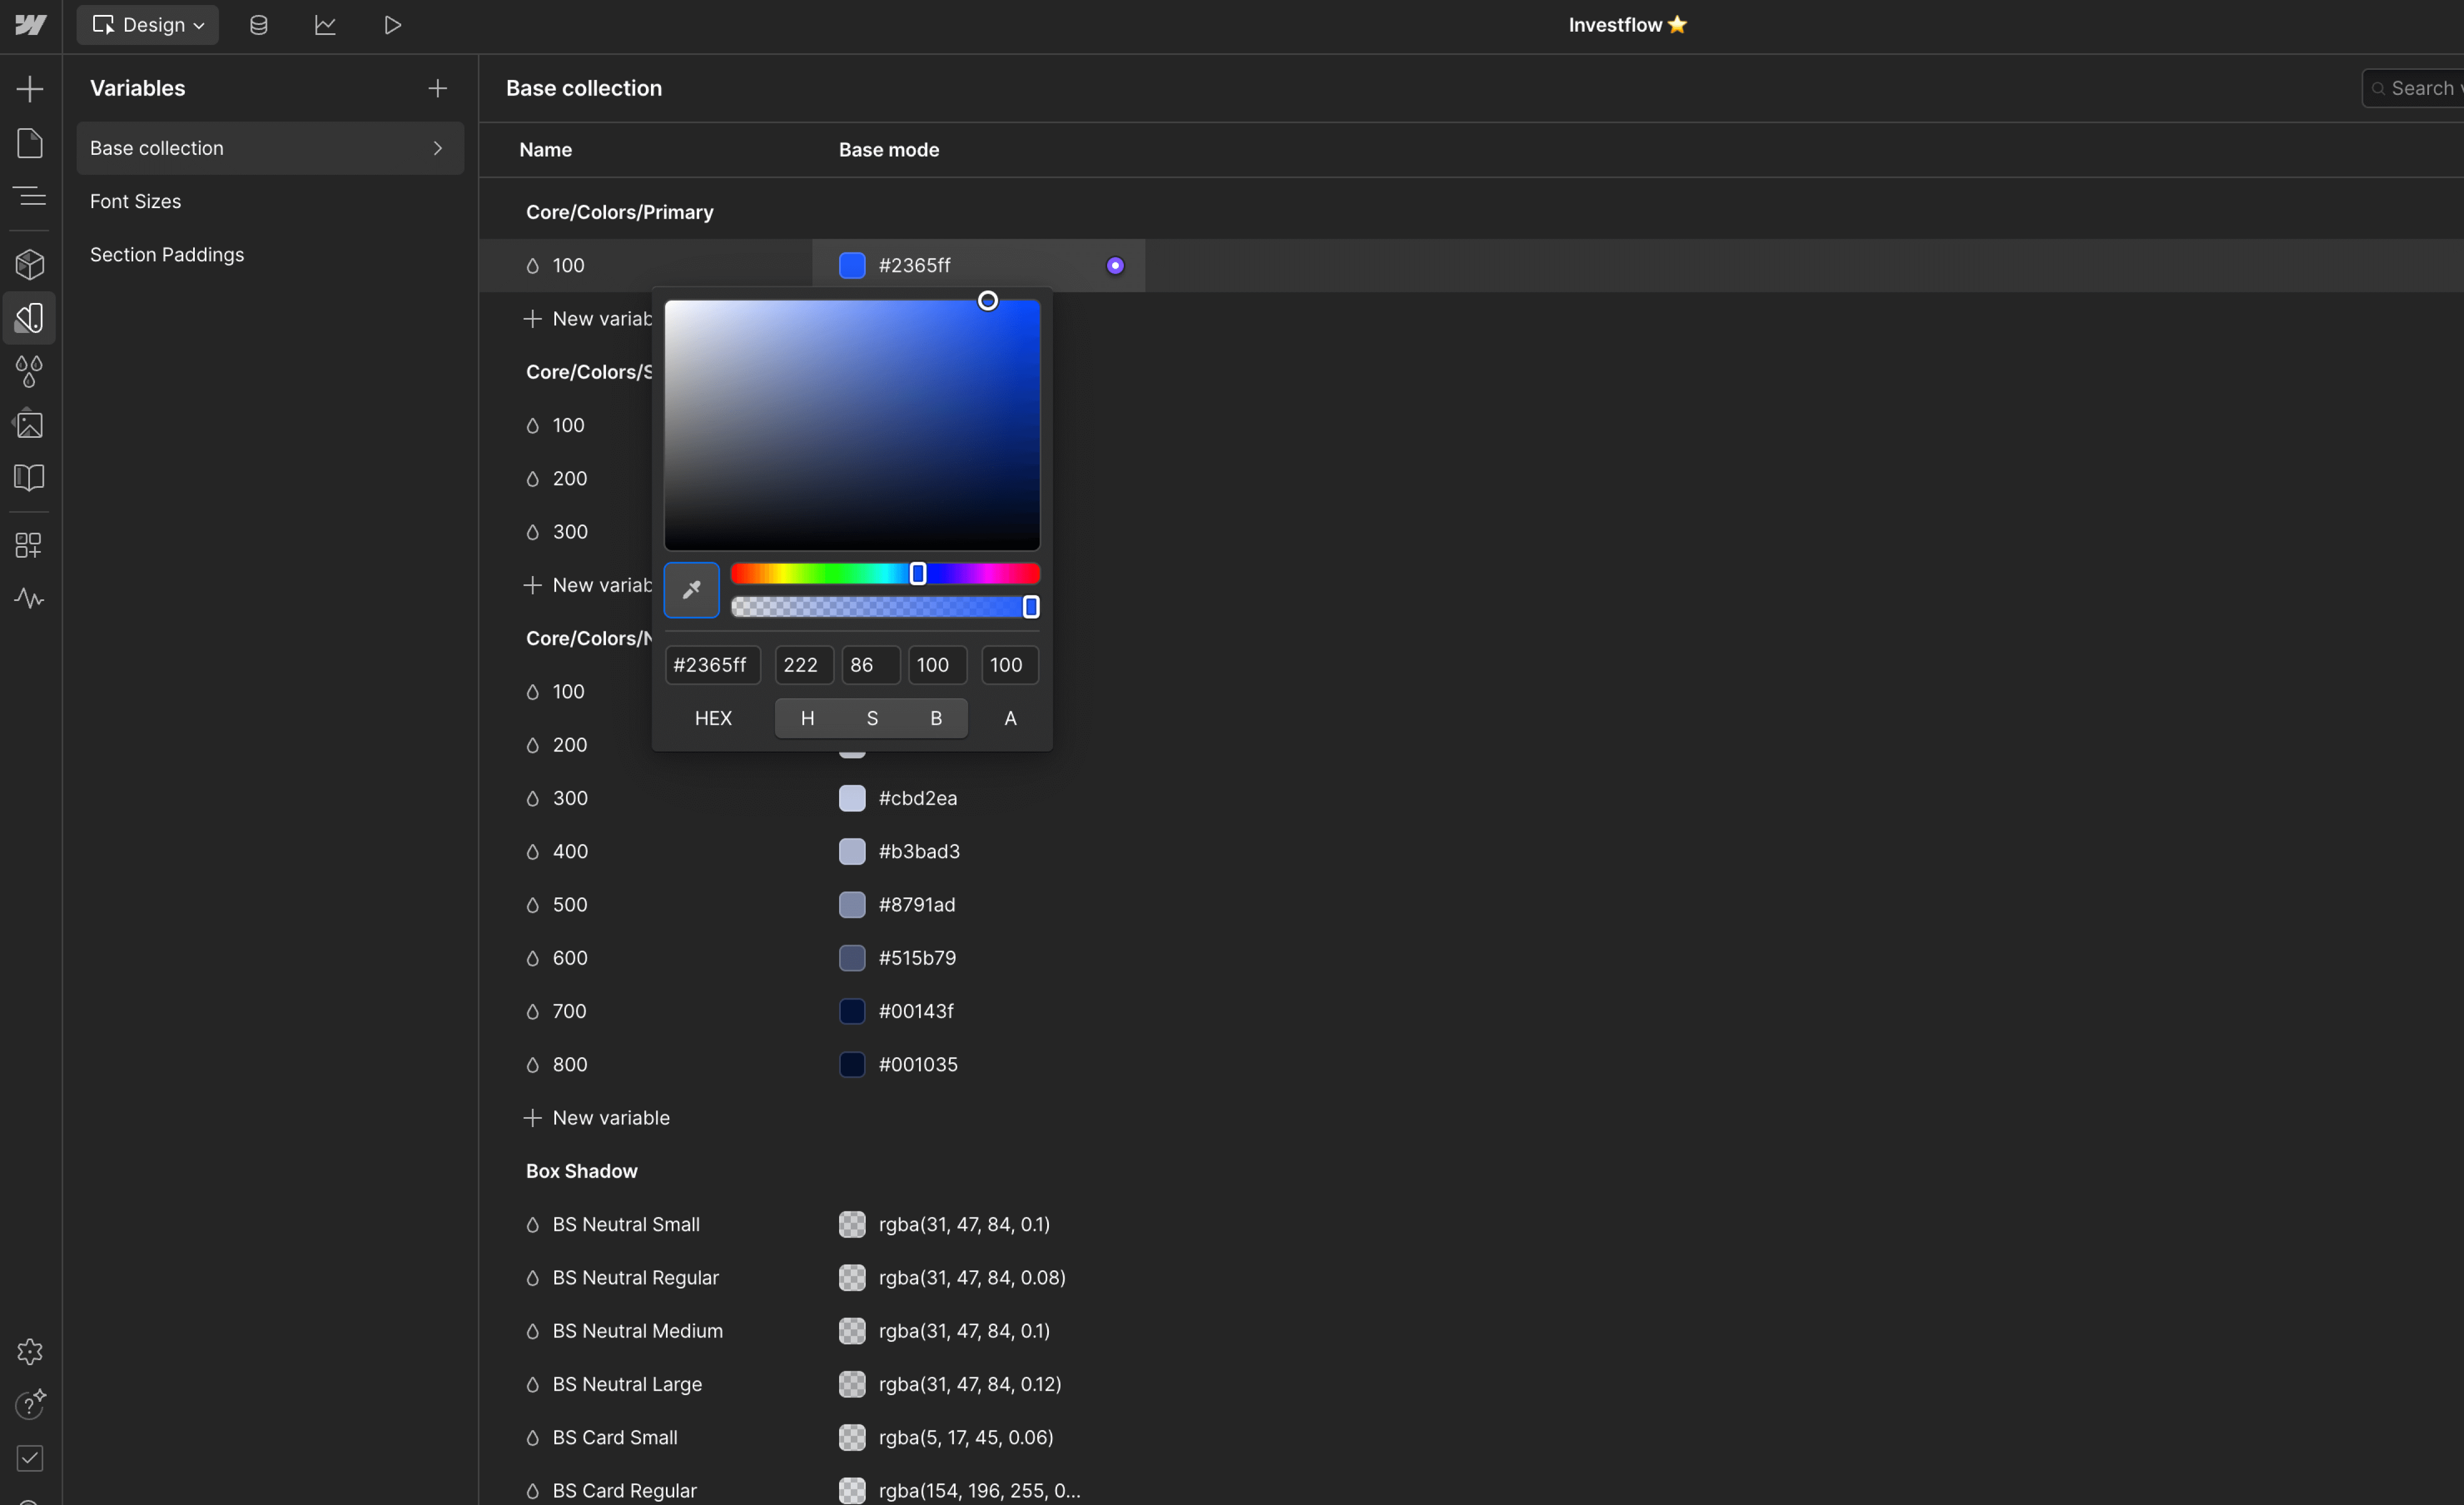Viewport: 2464px width, 1505px height.
Task: Open the Add elements panel
Action: tap(29, 88)
